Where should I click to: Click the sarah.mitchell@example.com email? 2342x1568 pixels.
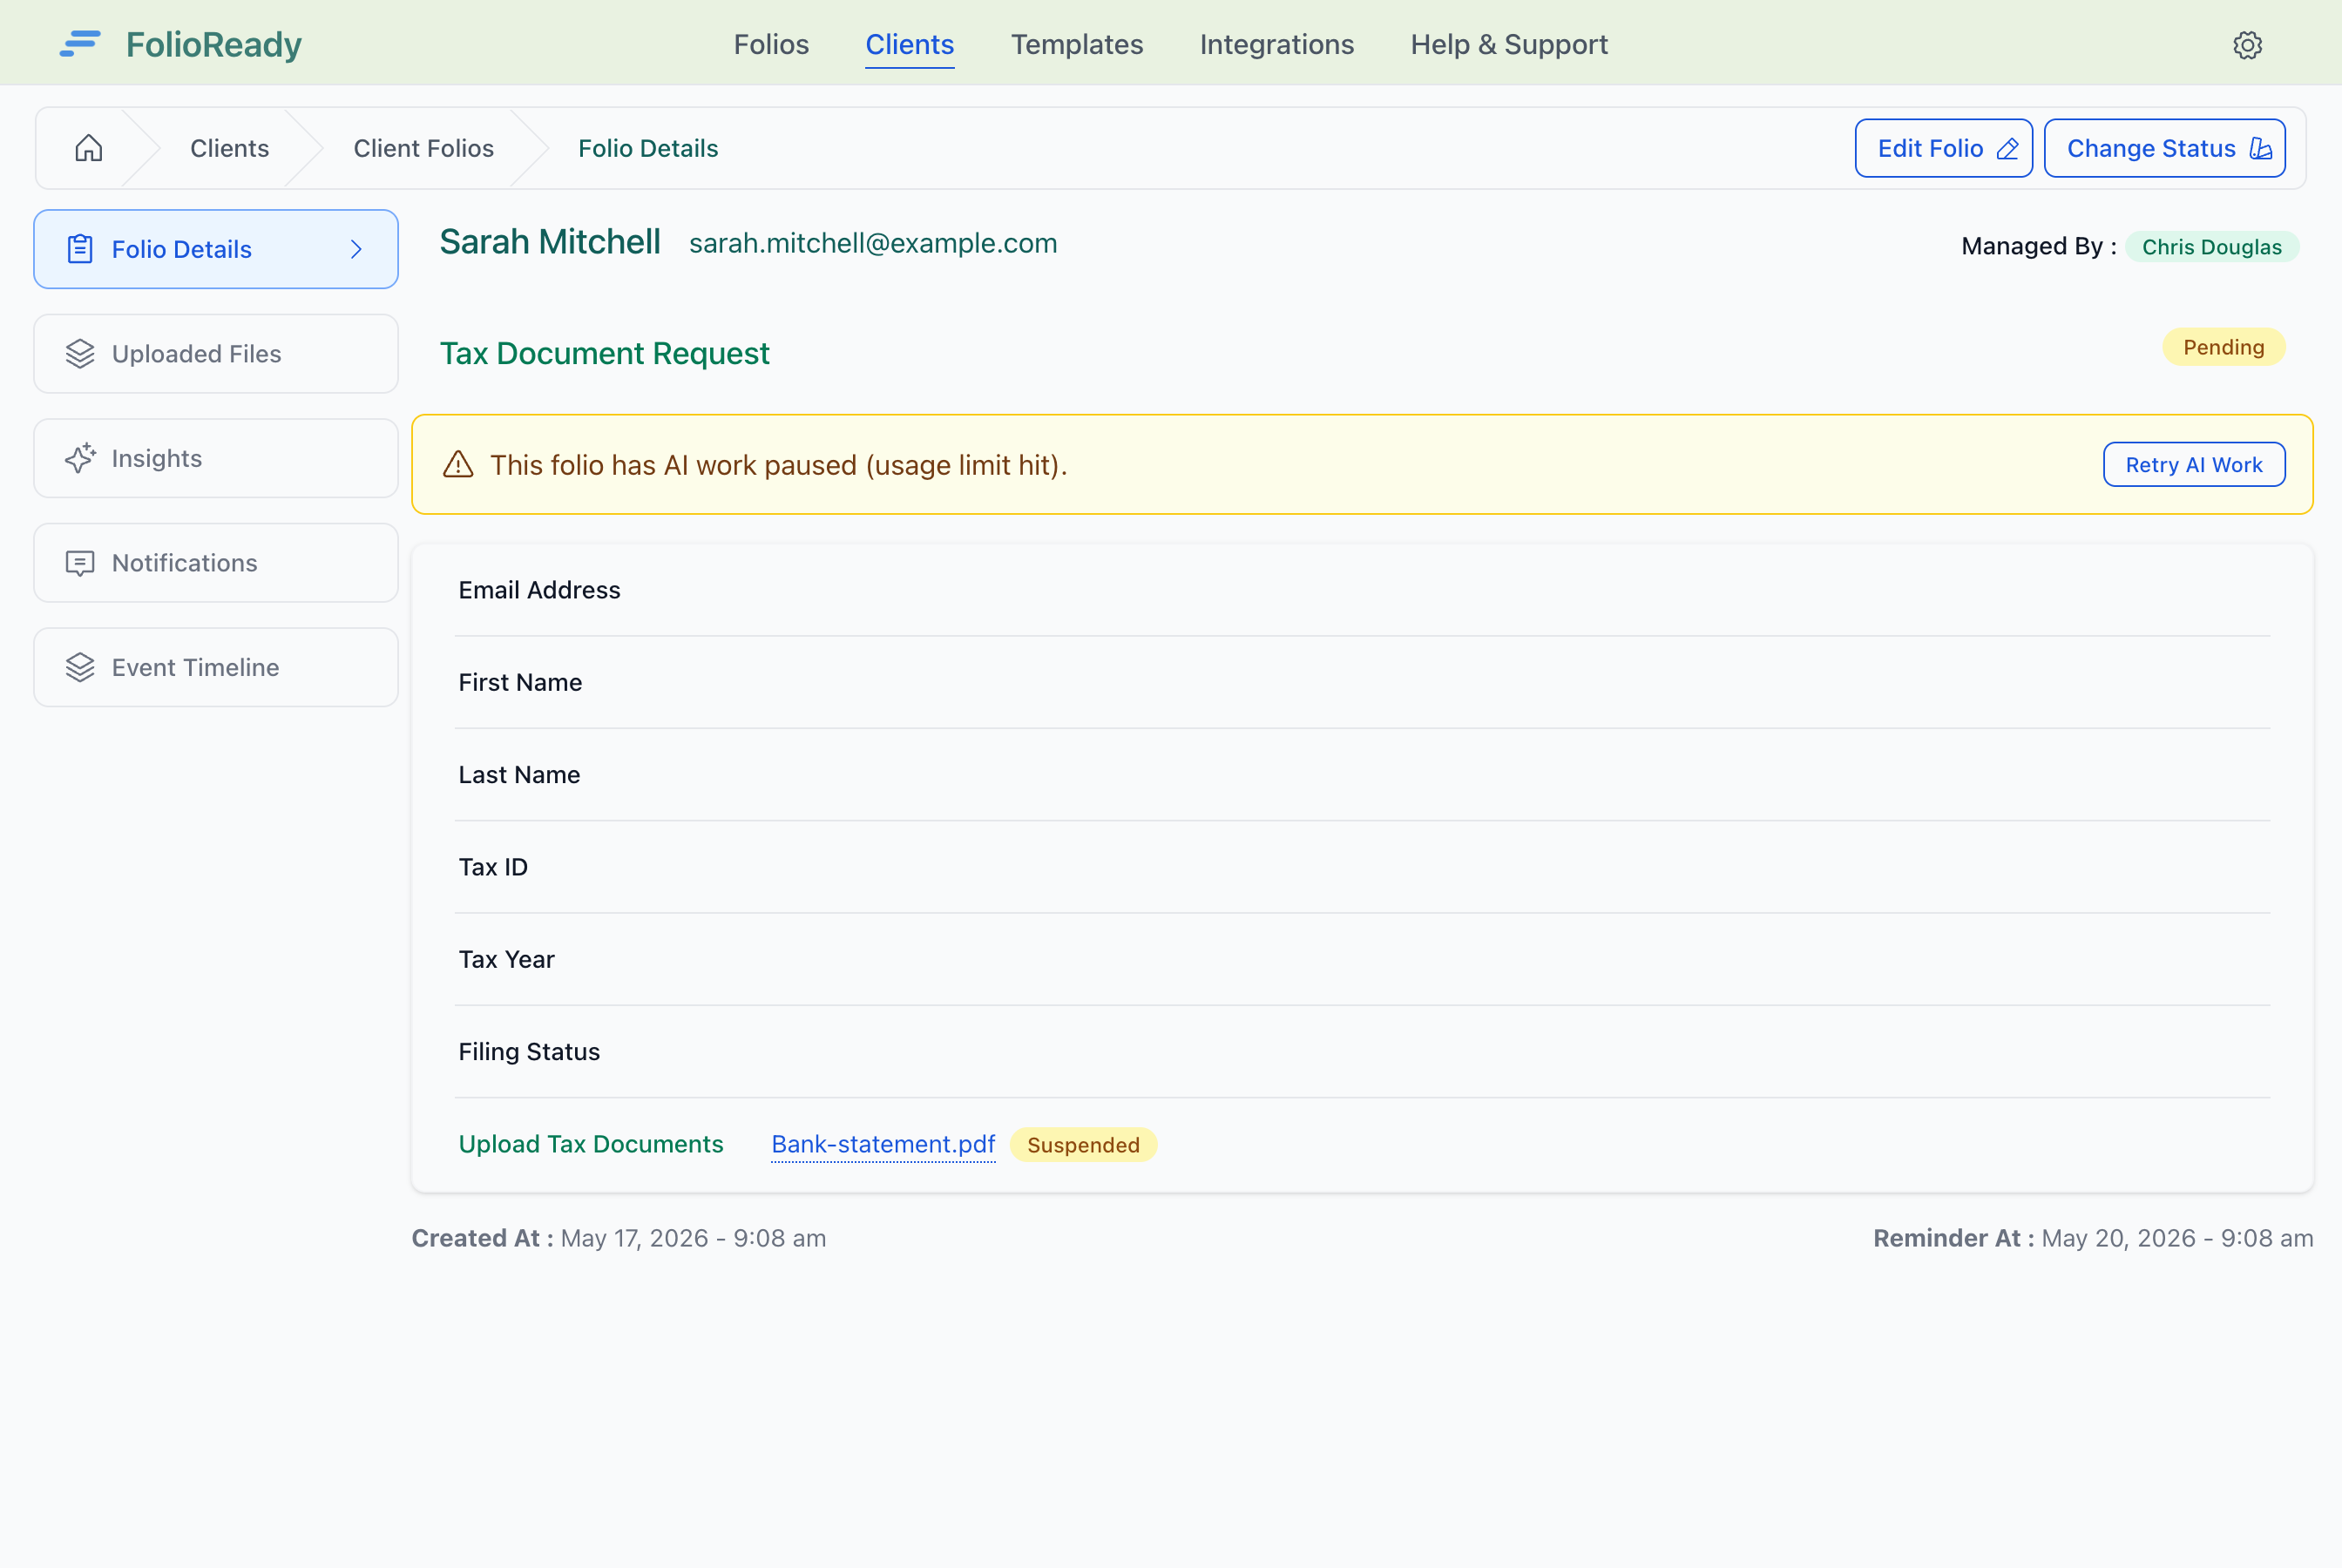tap(872, 243)
